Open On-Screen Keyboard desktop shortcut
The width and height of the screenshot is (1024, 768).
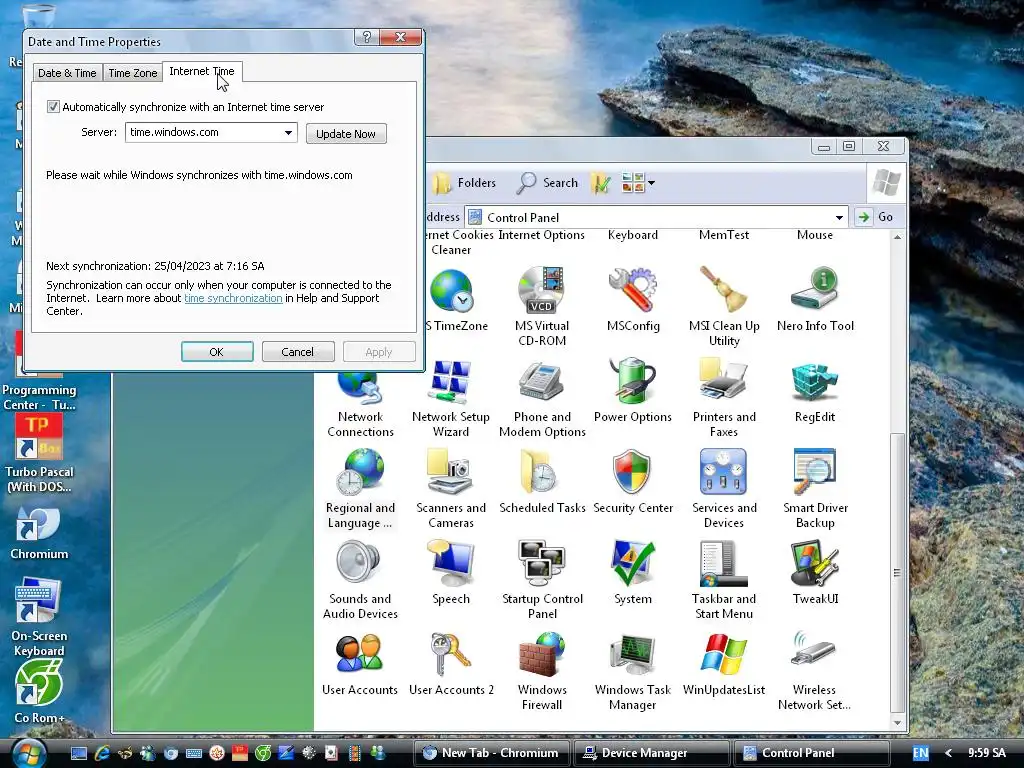[x=39, y=618]
